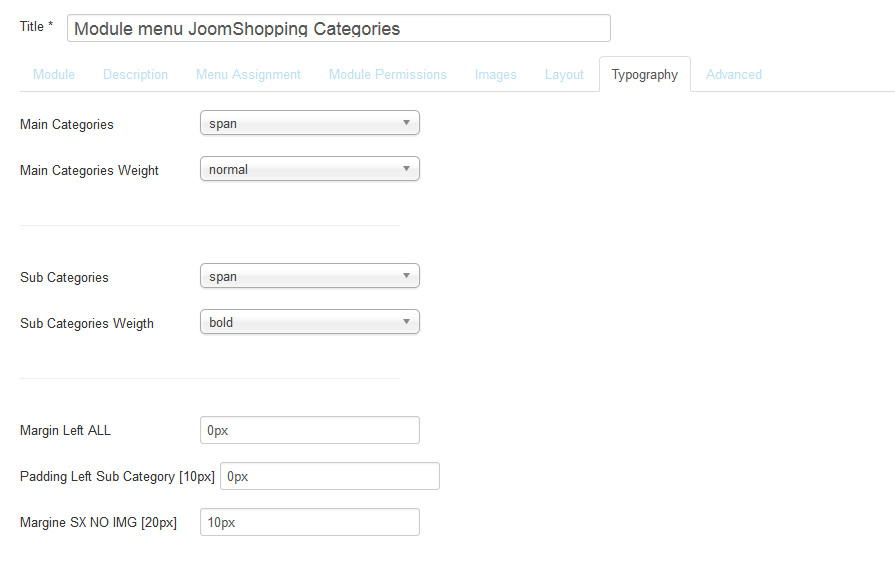Click the Title input field
The width and height of the screenshot is (895, 583).
tap(338, 28)
